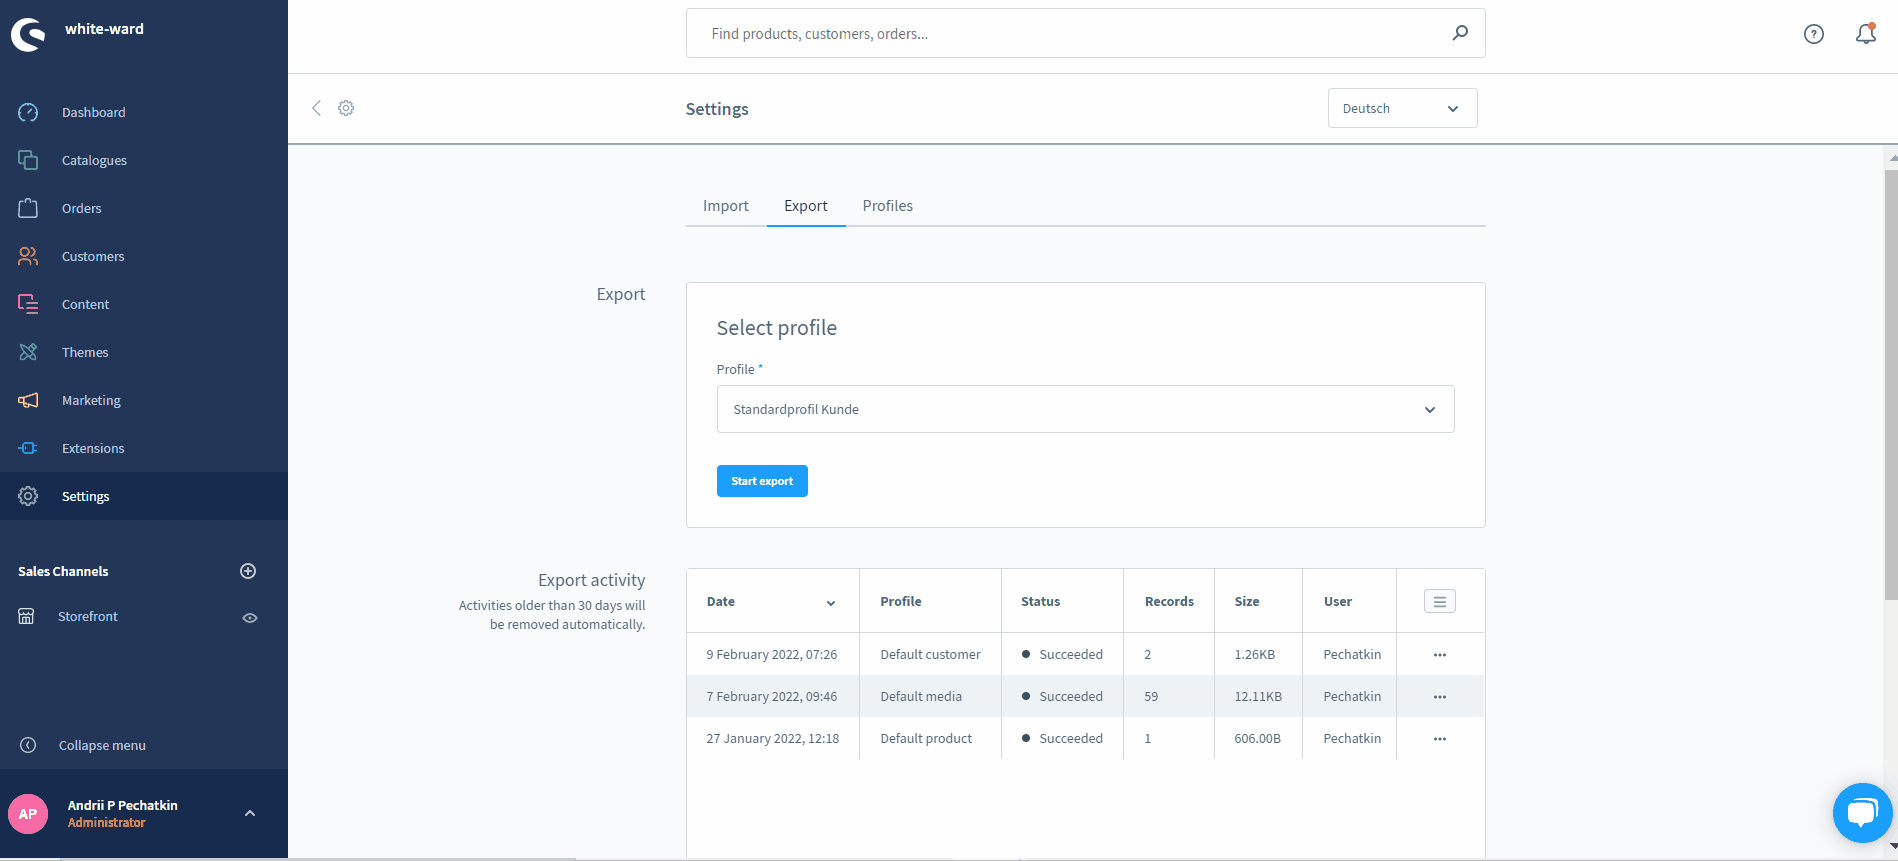The image size is (1898, 861).
Task: Click the search magnifier icon
Action: [1460, 33]
